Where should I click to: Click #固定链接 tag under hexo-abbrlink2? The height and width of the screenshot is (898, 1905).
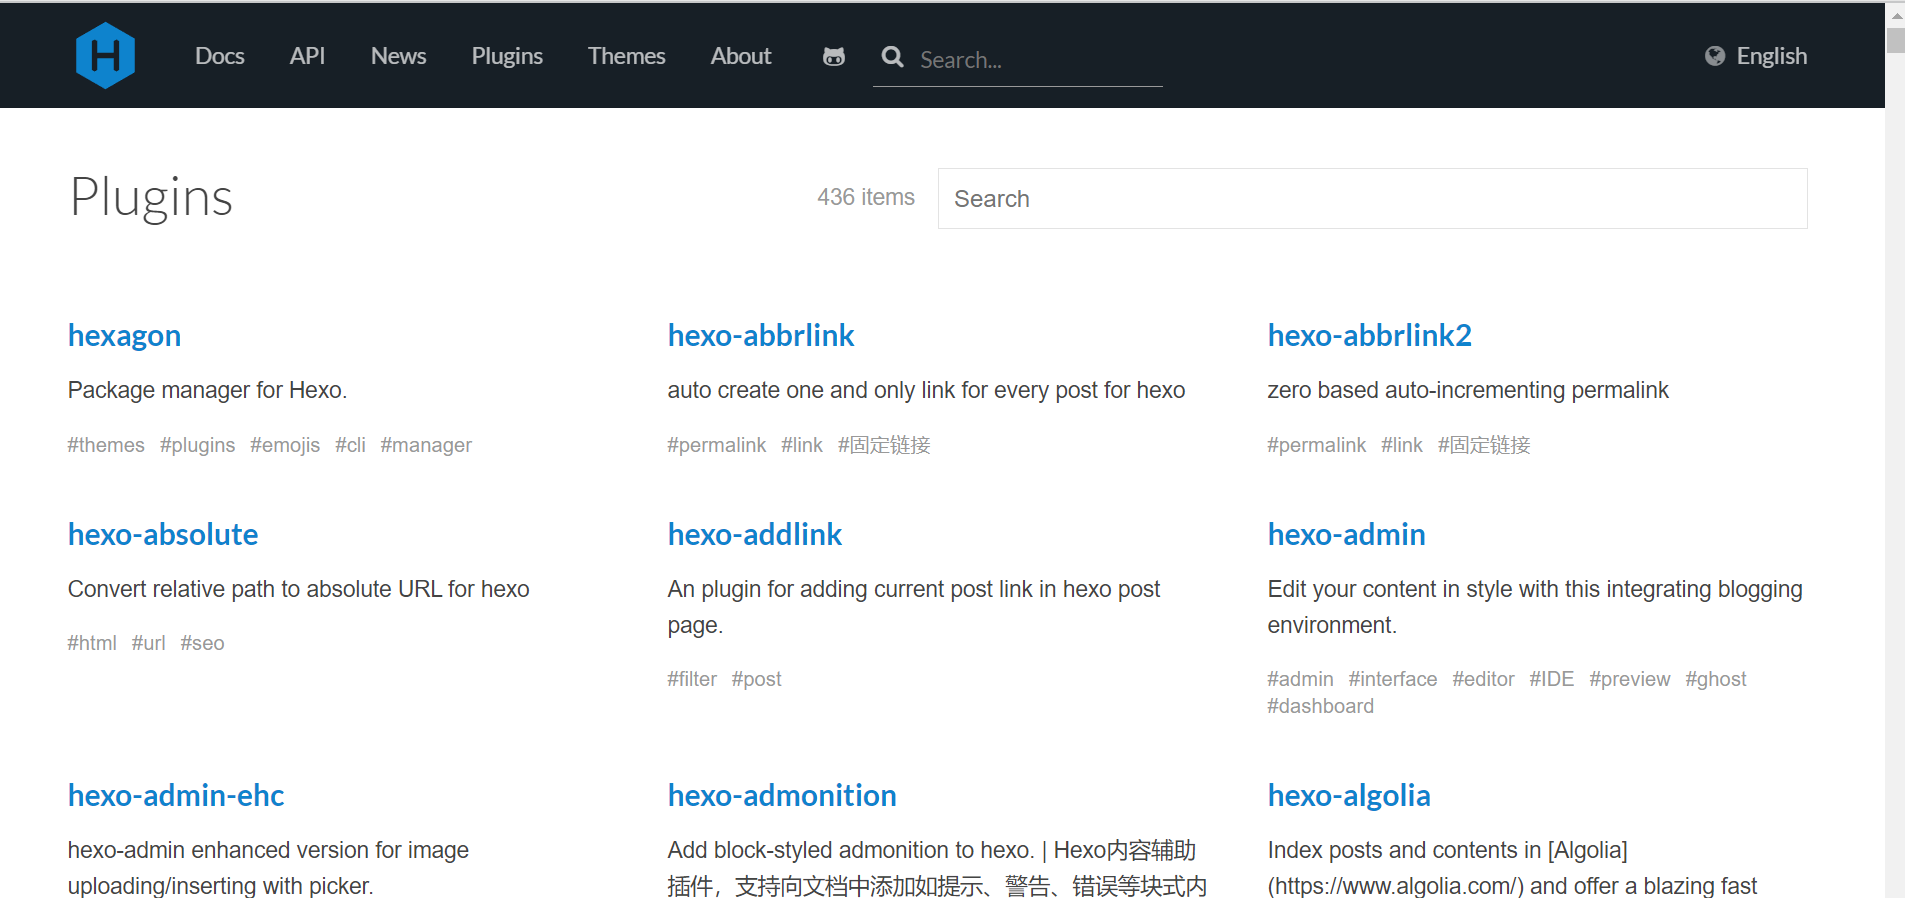coord(1484,445)
